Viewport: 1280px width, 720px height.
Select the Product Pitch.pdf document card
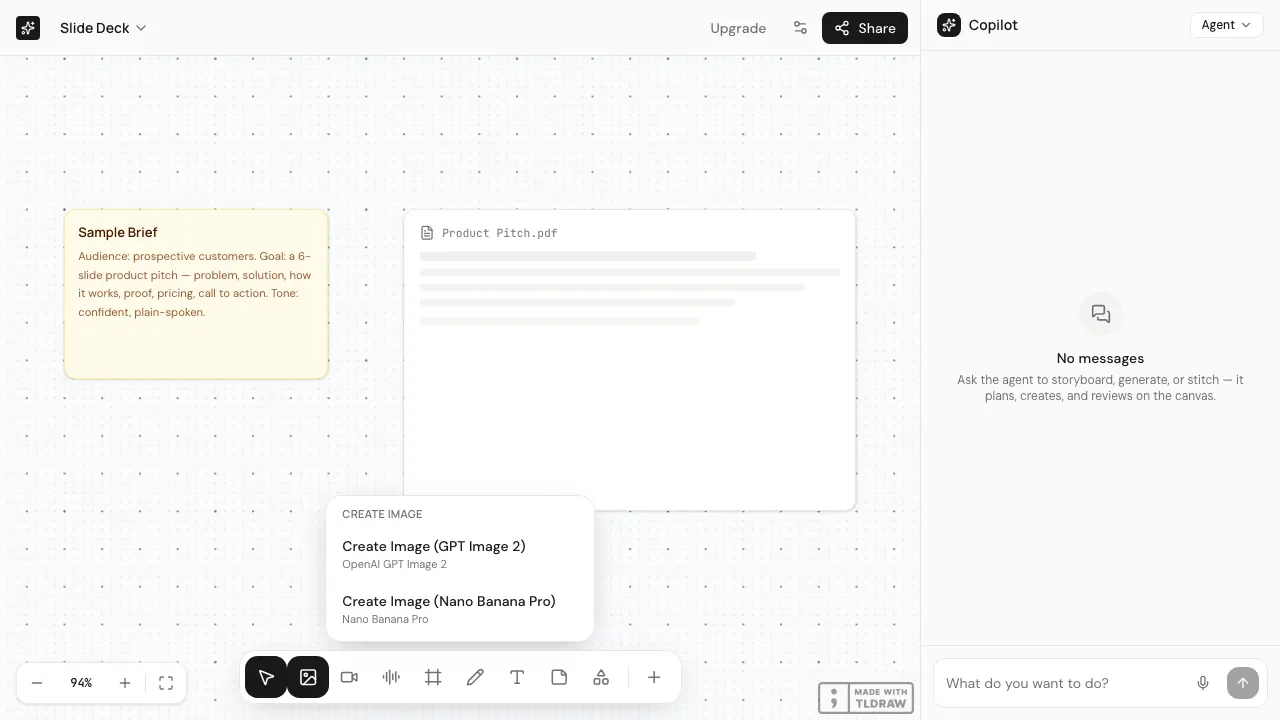[x=630, y=360]
